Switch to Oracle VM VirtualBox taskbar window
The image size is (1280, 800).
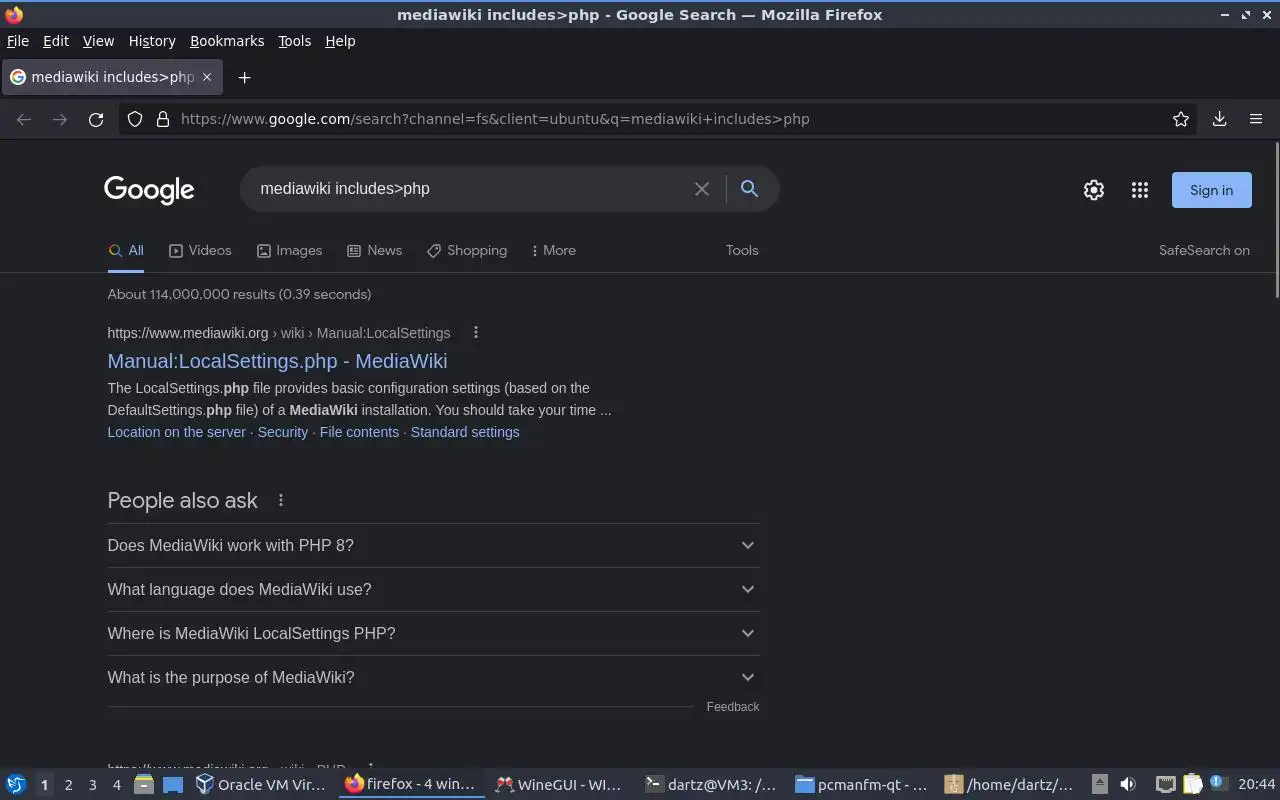pyautogui.click(x=261, y=785)
